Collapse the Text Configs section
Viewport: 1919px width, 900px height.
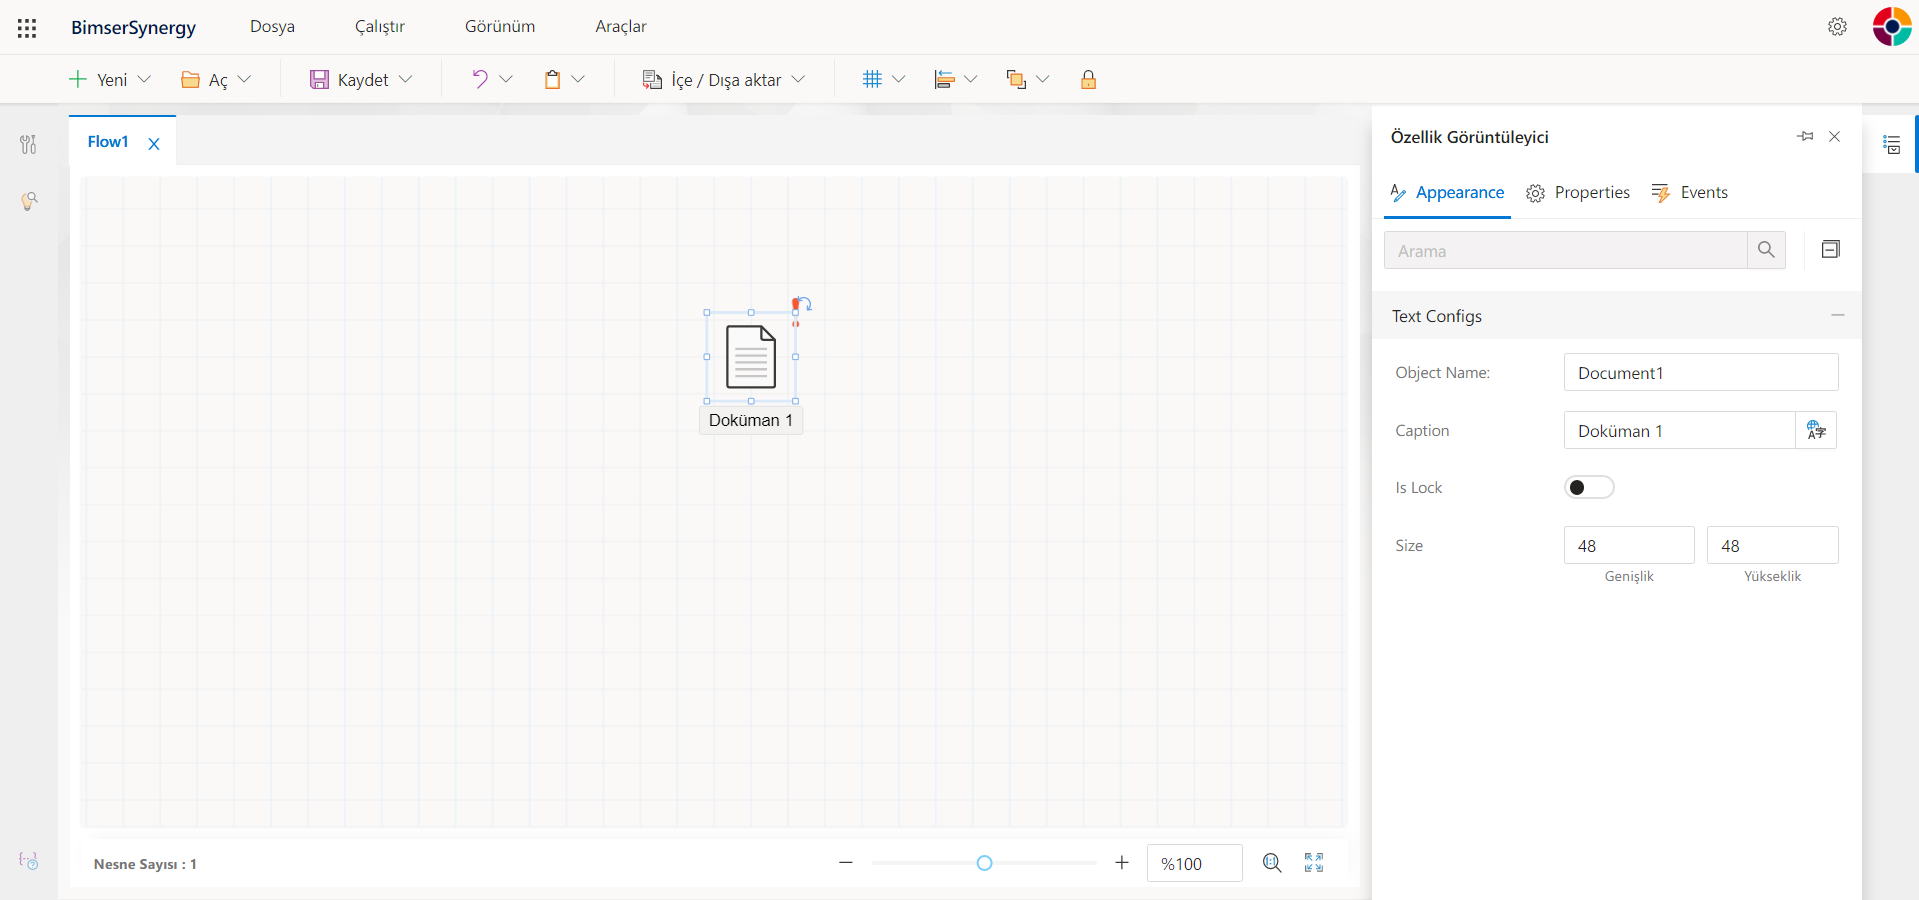click(x=1837, y=316)
